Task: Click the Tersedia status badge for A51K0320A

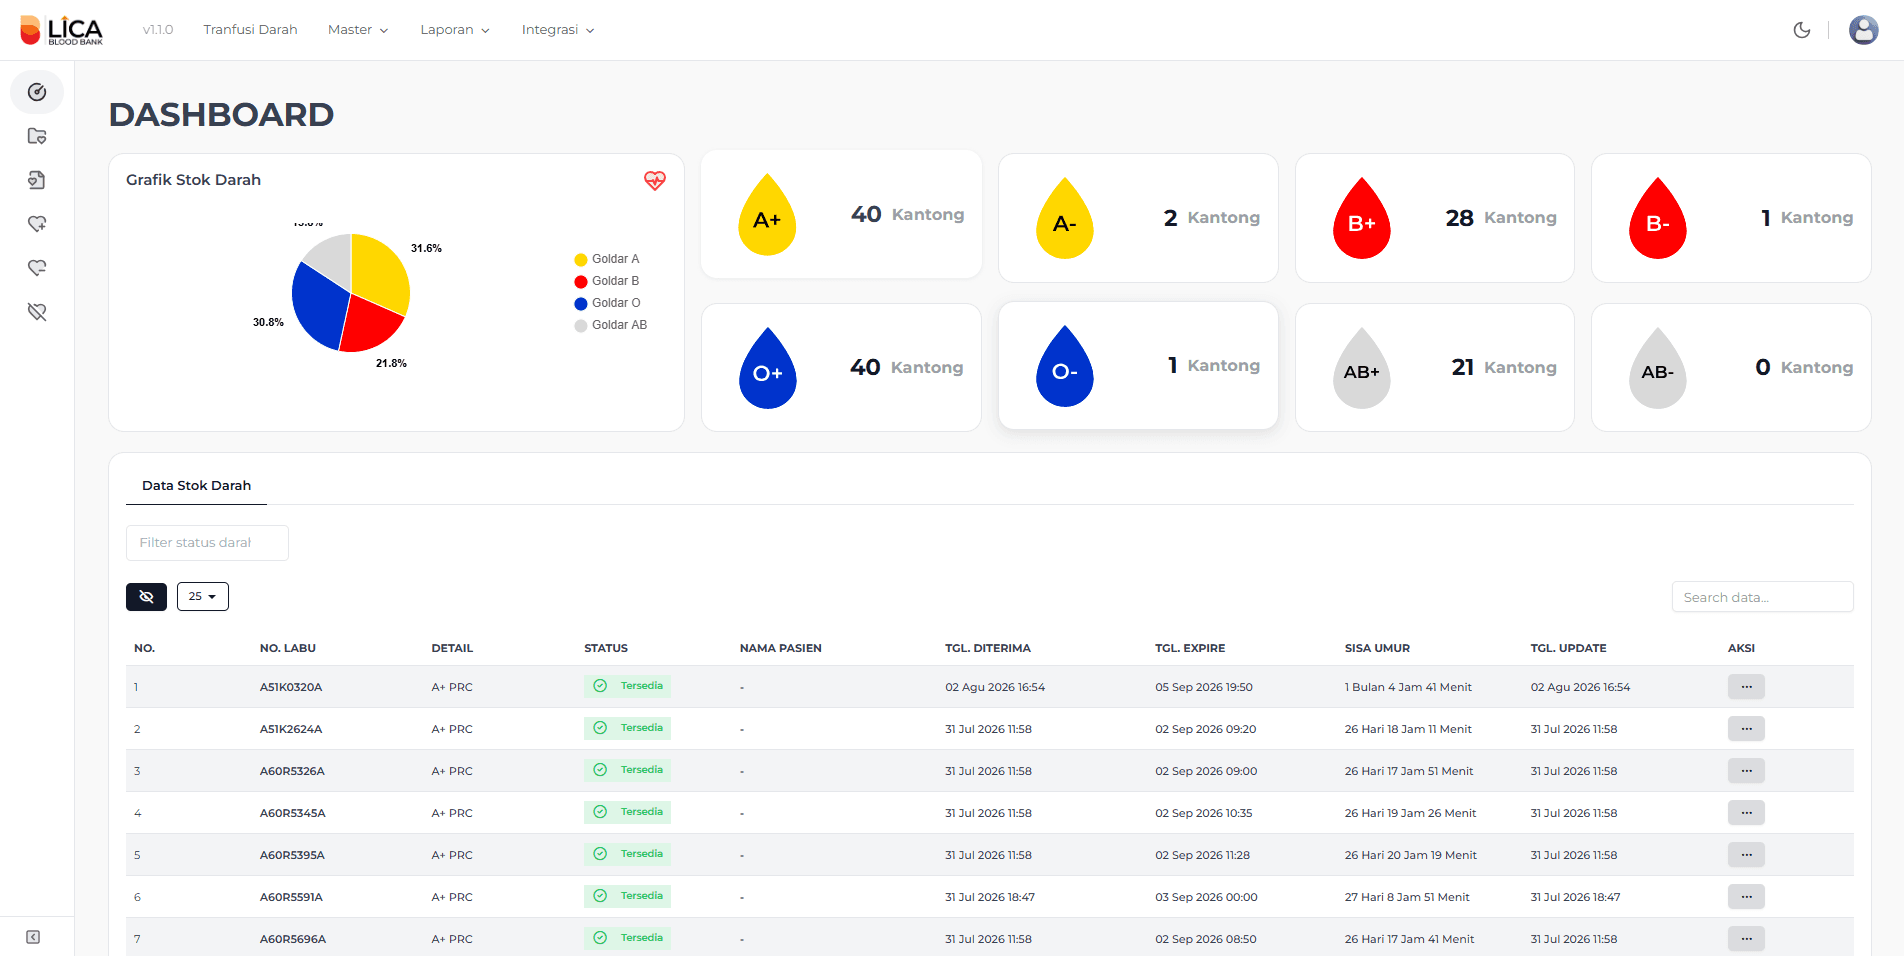Action: coord(627,686)
